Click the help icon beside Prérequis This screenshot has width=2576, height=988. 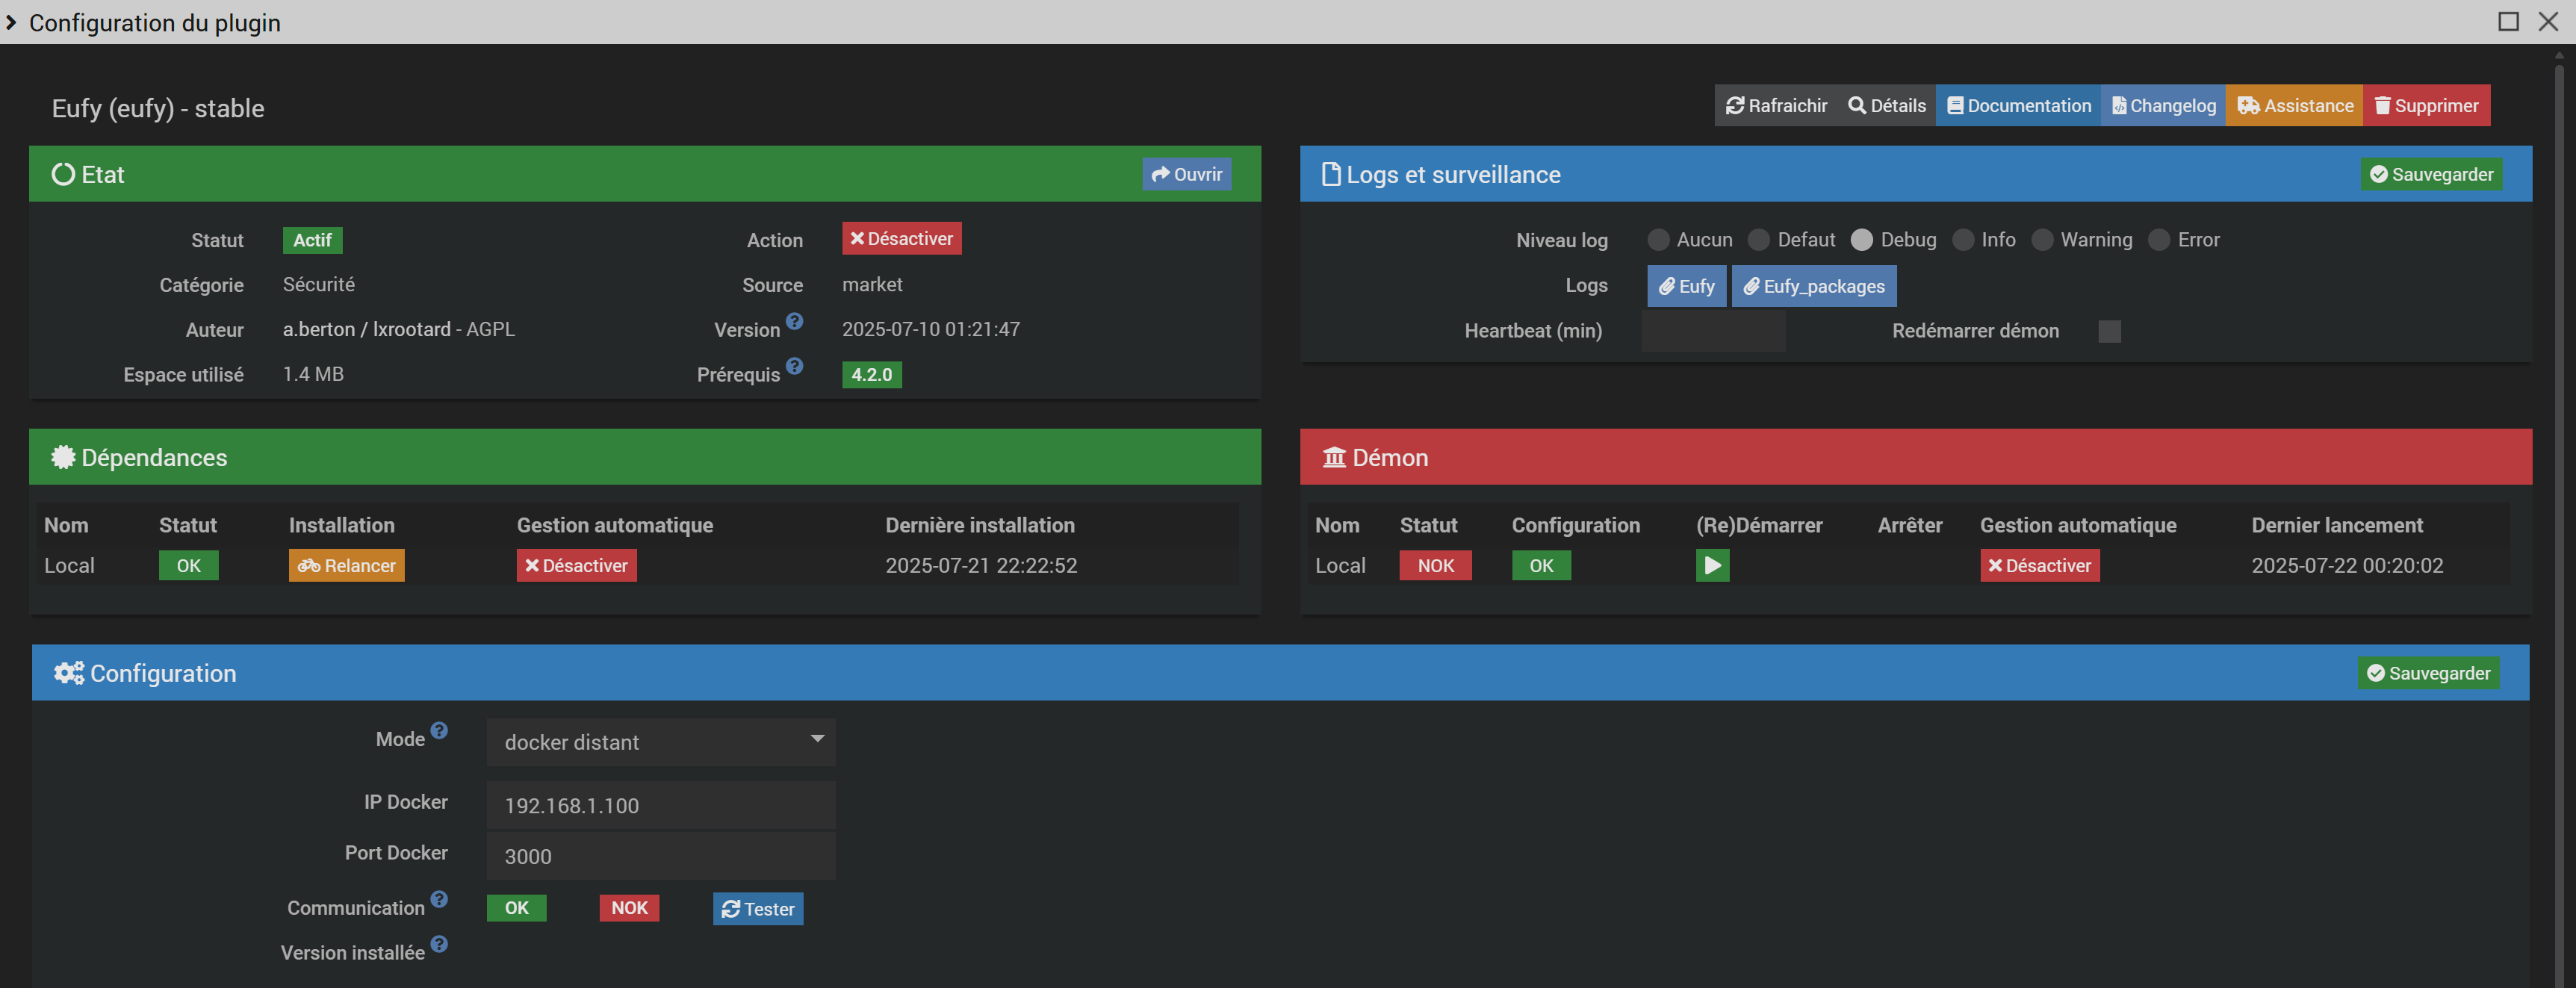point(794,367)
